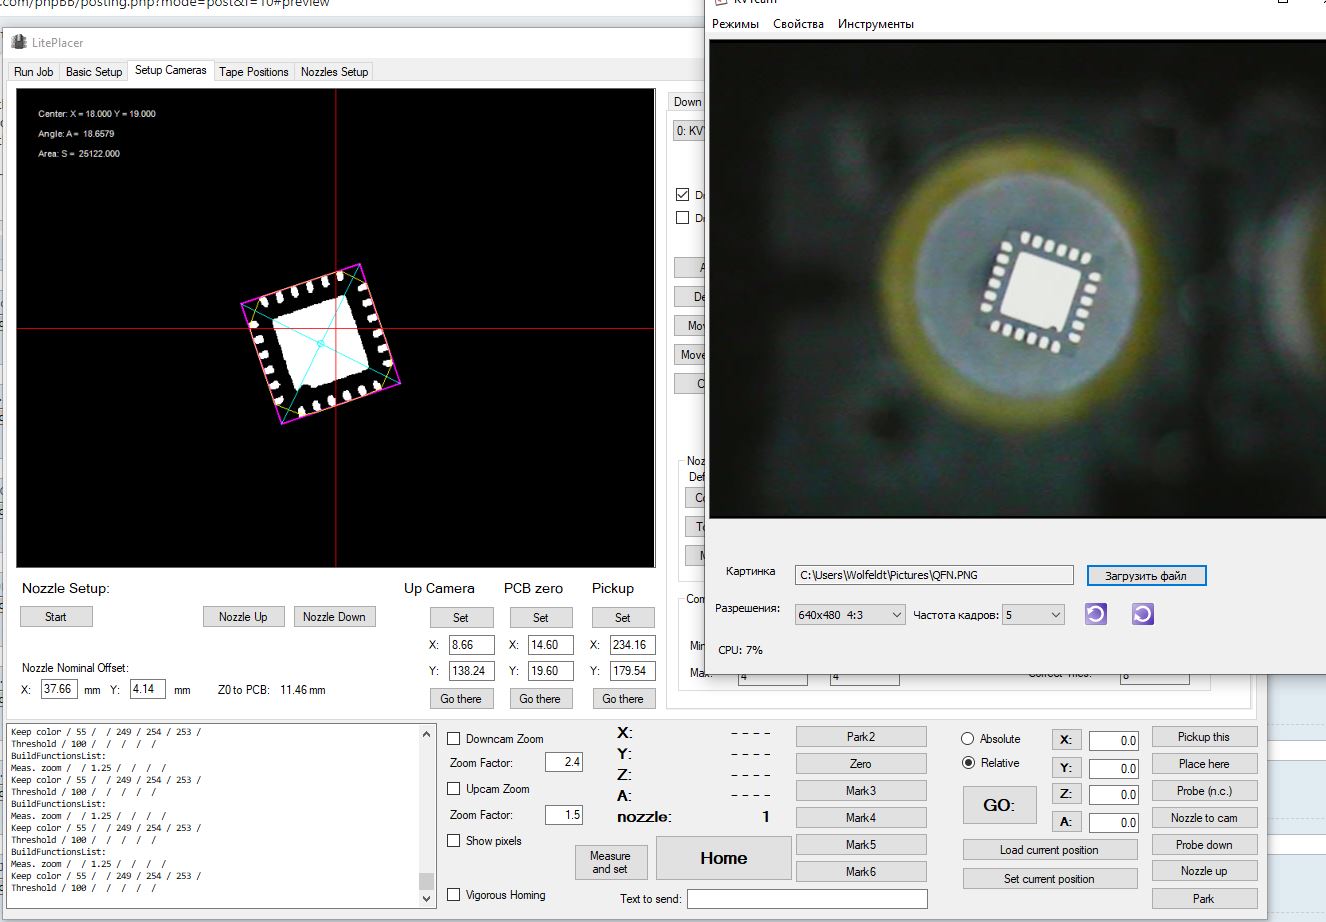
Task: Open the Nozzles Setup tab
Action: [335, 72]
